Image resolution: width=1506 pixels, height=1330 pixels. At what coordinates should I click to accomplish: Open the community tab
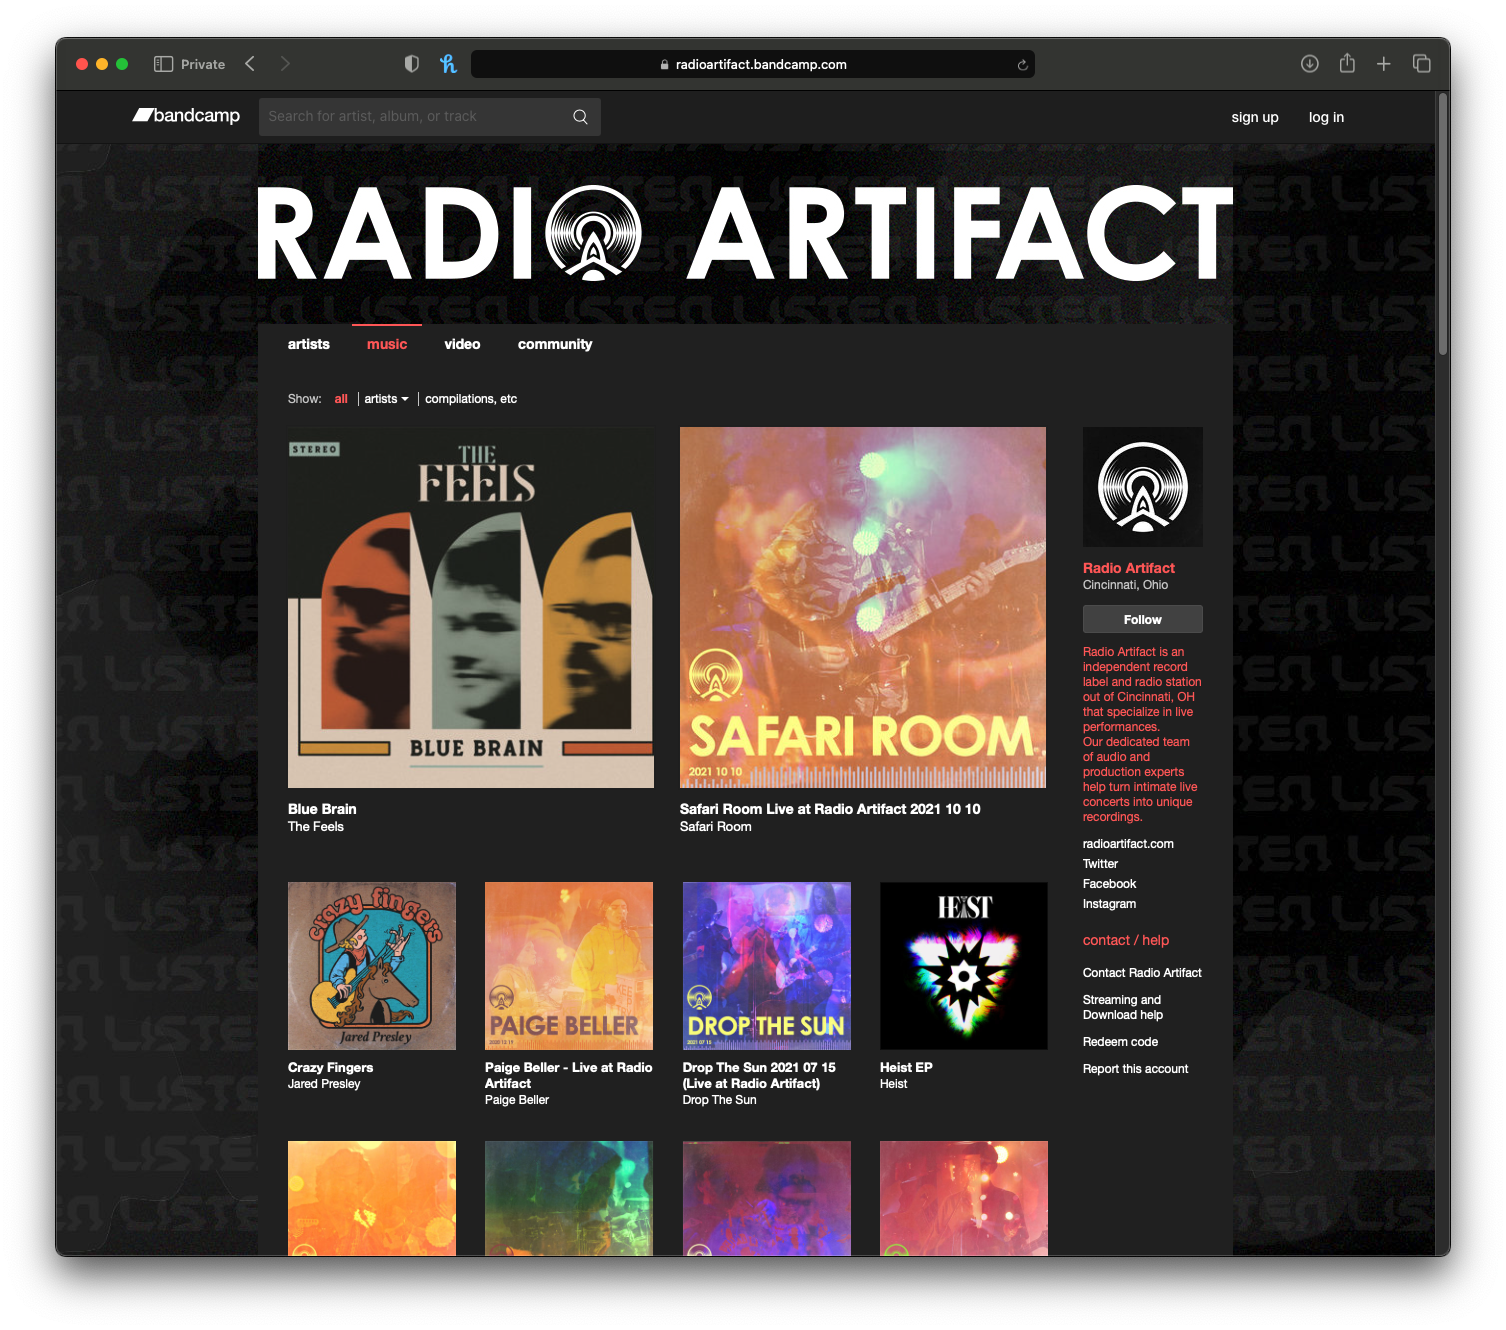click(x=555, y=344)
